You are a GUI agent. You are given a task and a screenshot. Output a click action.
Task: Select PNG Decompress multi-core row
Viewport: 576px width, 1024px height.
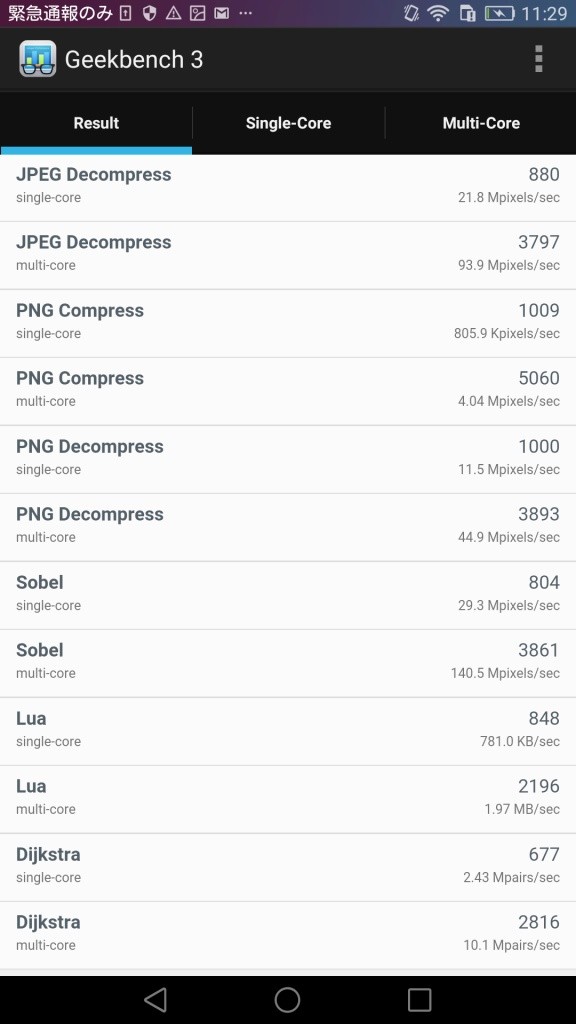[288, 527]
